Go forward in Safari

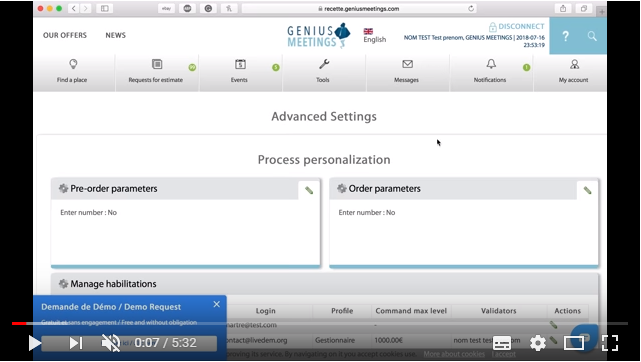85,8
